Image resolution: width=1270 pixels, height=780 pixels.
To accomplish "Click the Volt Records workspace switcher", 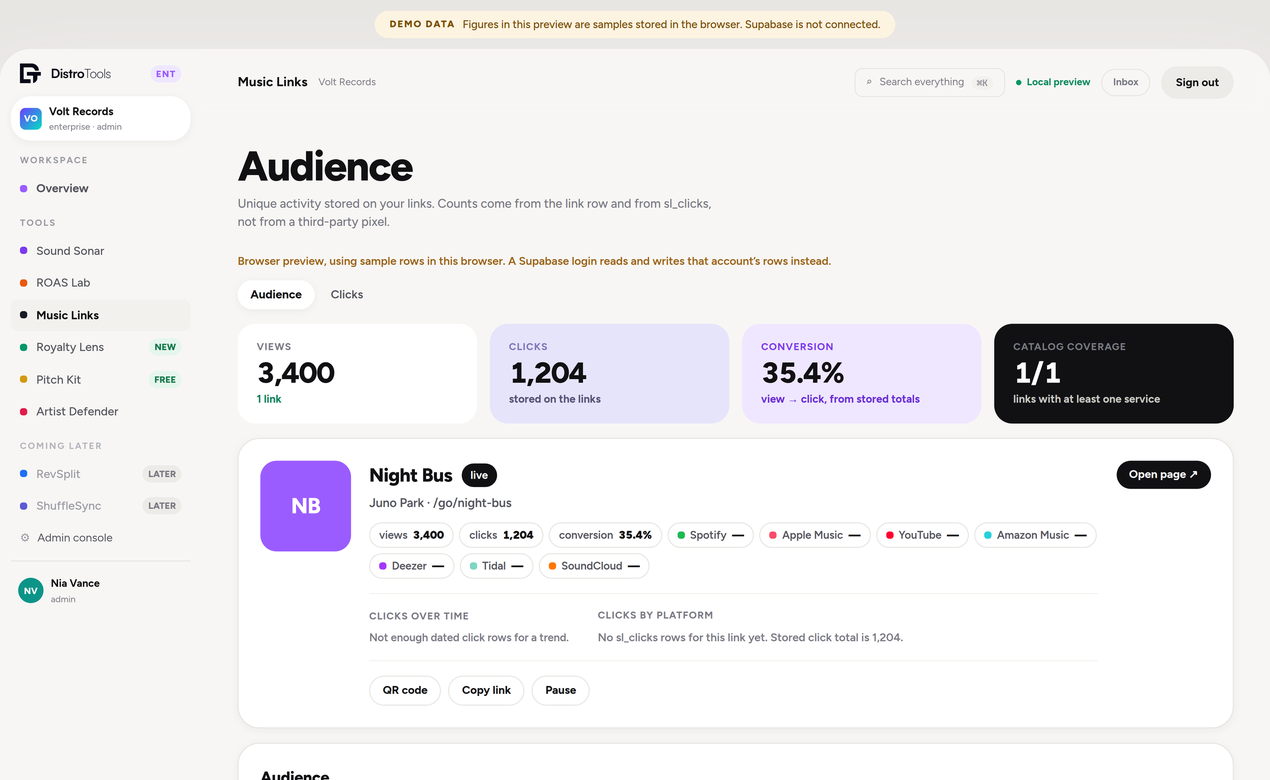I will (100, 119).
